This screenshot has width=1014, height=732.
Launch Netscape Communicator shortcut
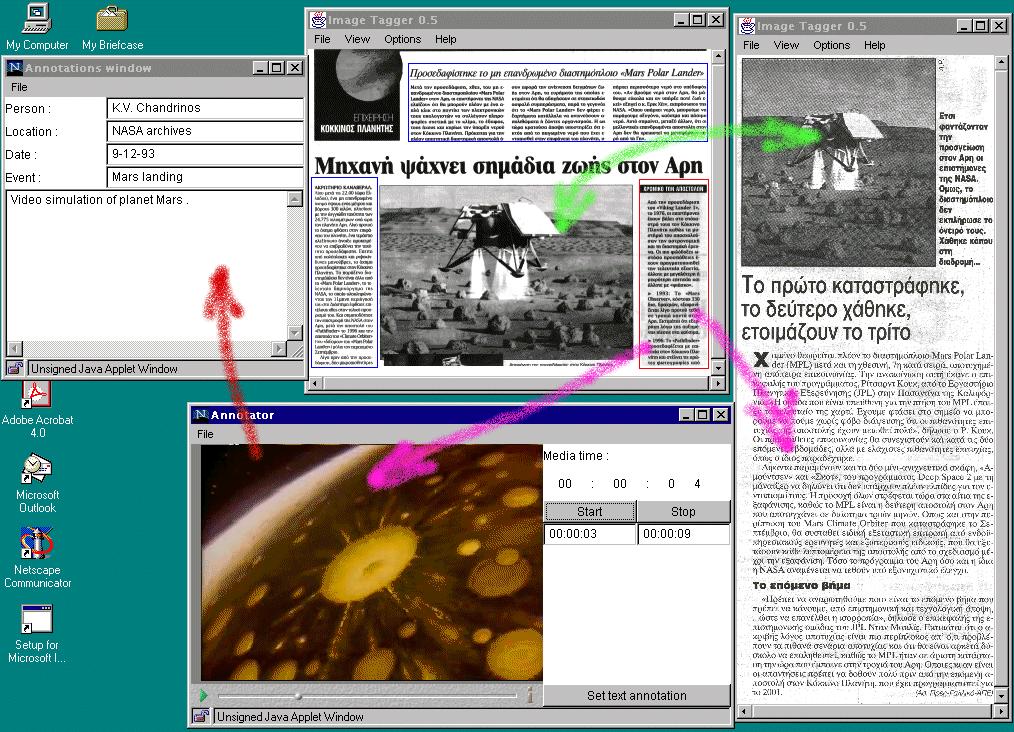[x=37, y=557]
